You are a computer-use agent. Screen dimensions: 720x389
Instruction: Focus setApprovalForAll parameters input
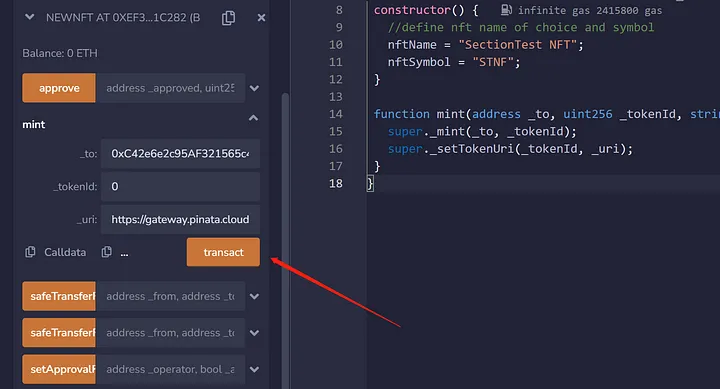(170, 369)
